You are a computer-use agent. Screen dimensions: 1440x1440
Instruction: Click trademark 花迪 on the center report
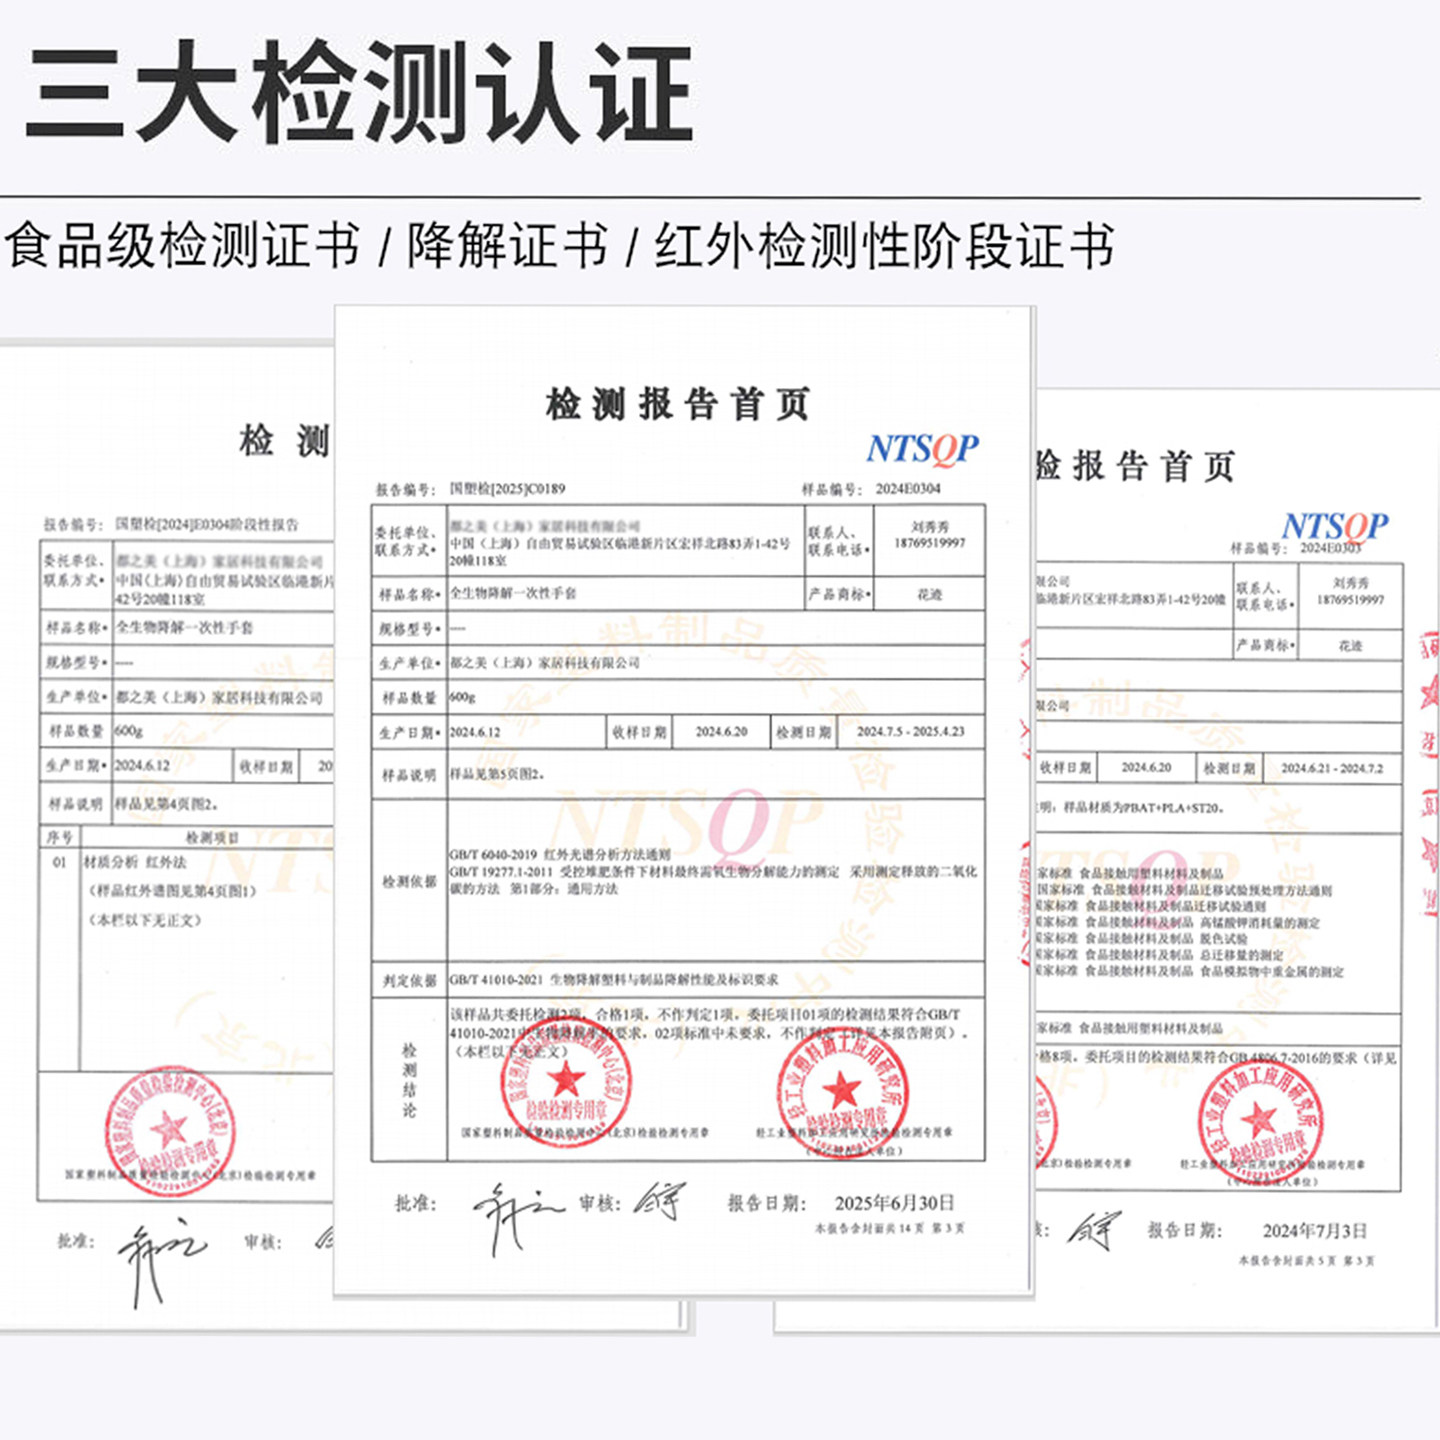[x=930, y=594]
